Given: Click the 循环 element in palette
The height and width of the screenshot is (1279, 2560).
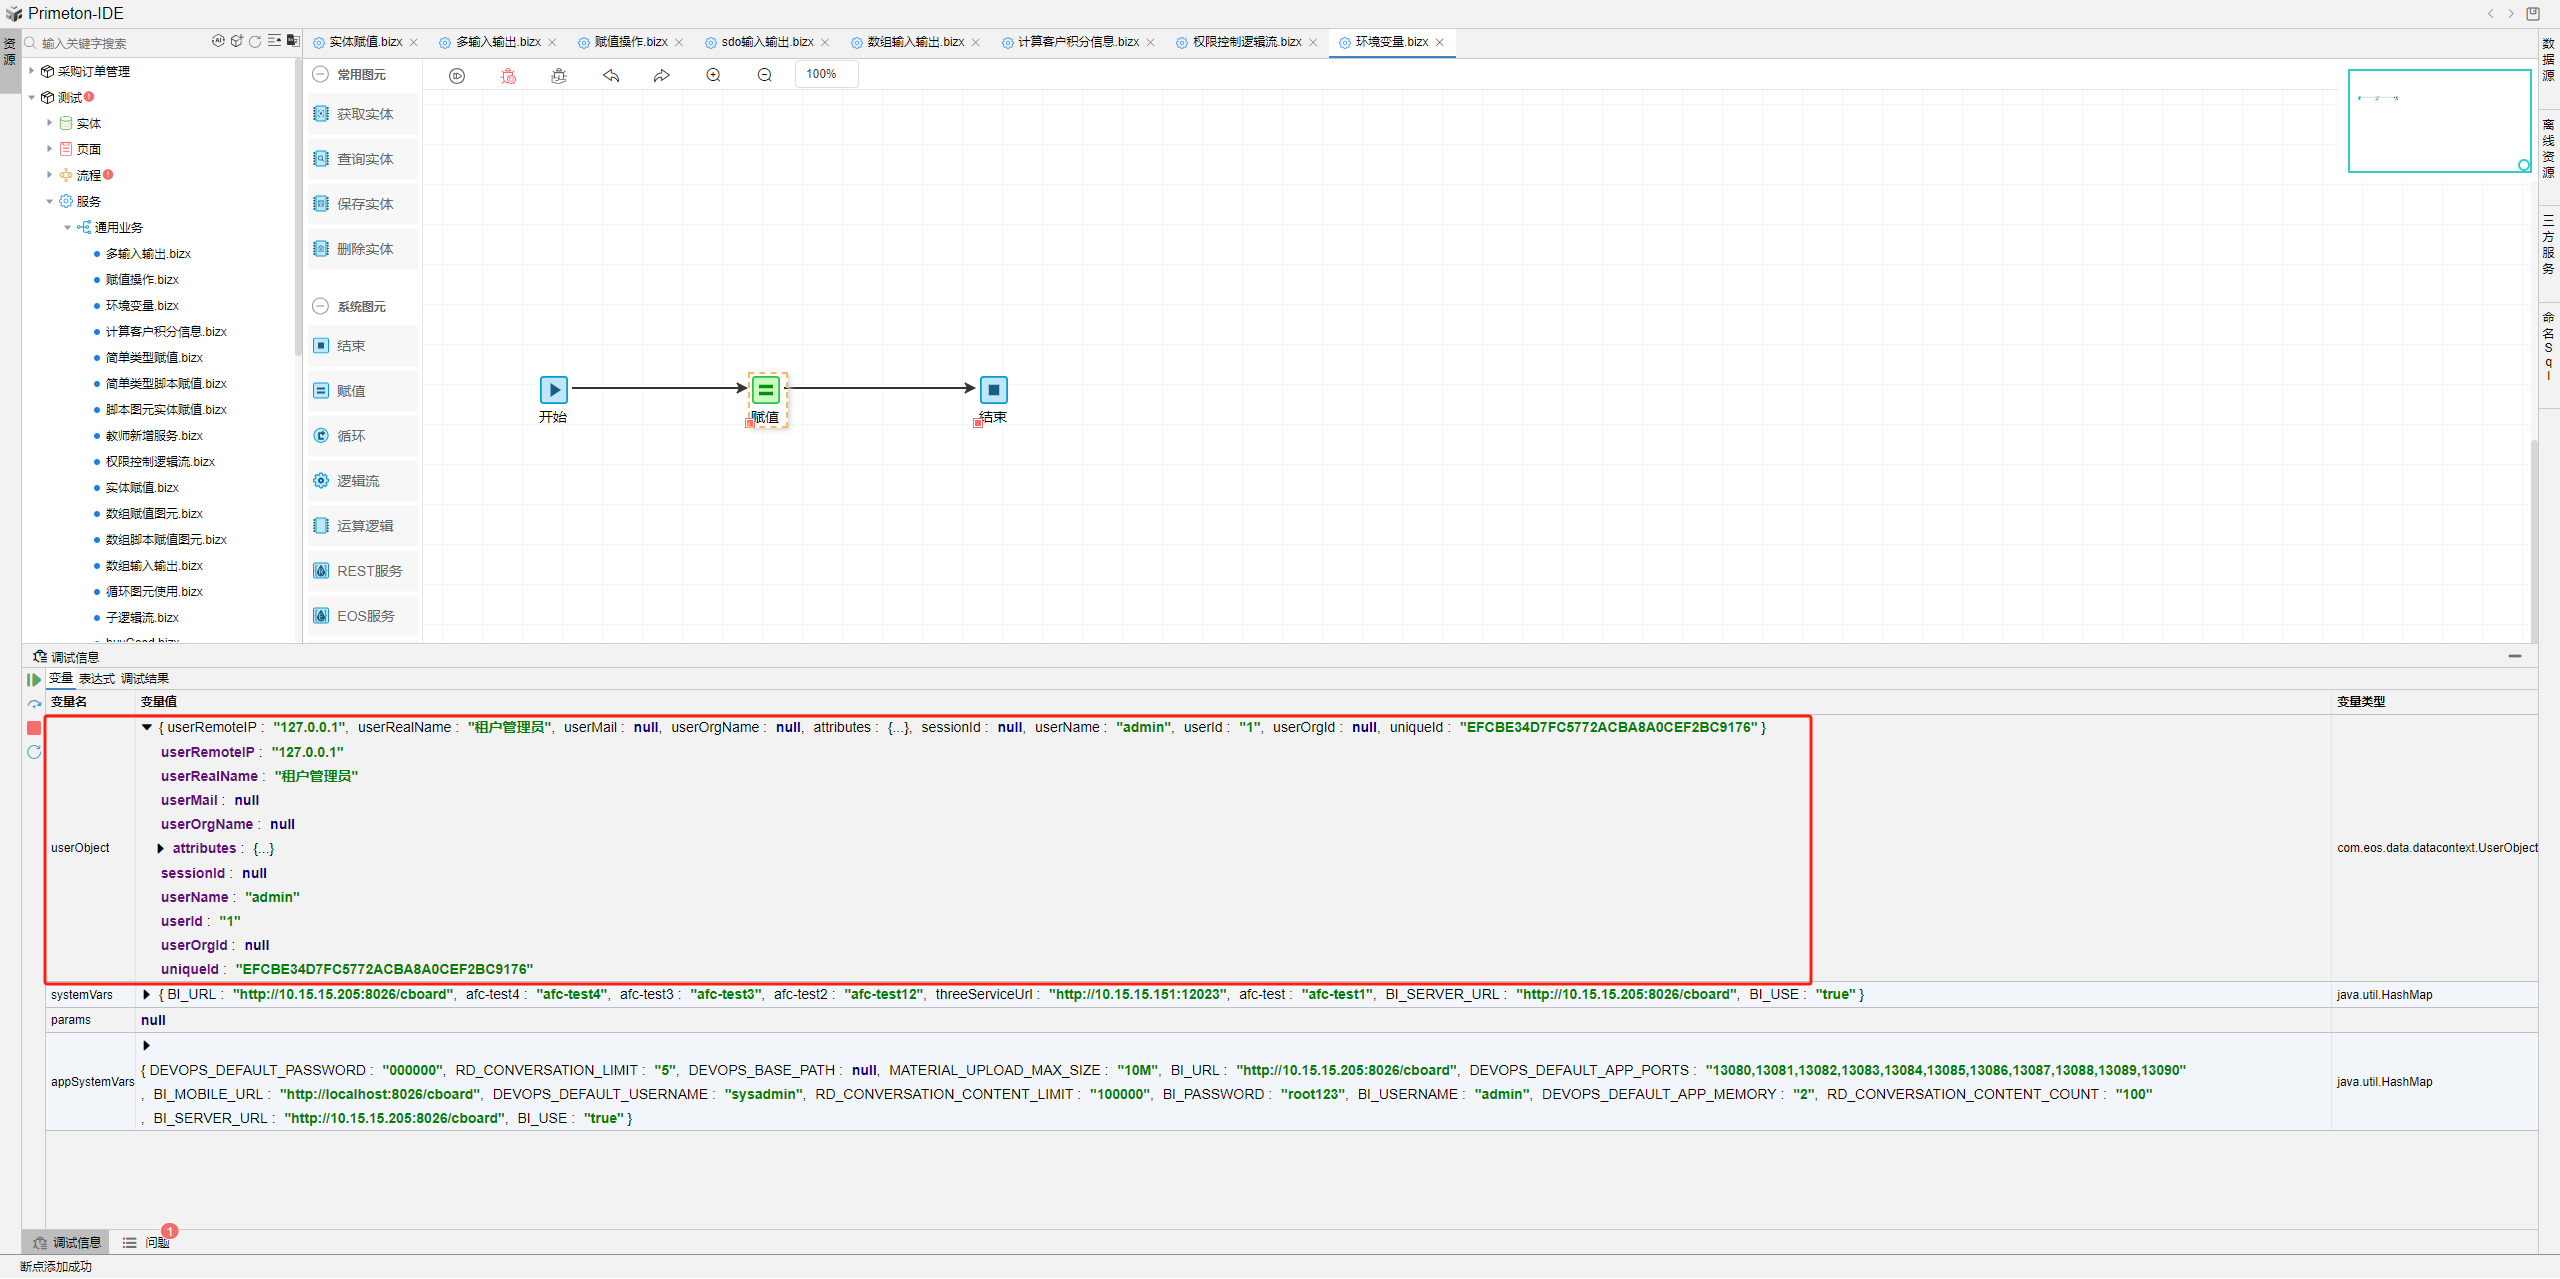Looking at the screenshot, I should (351, 436).
